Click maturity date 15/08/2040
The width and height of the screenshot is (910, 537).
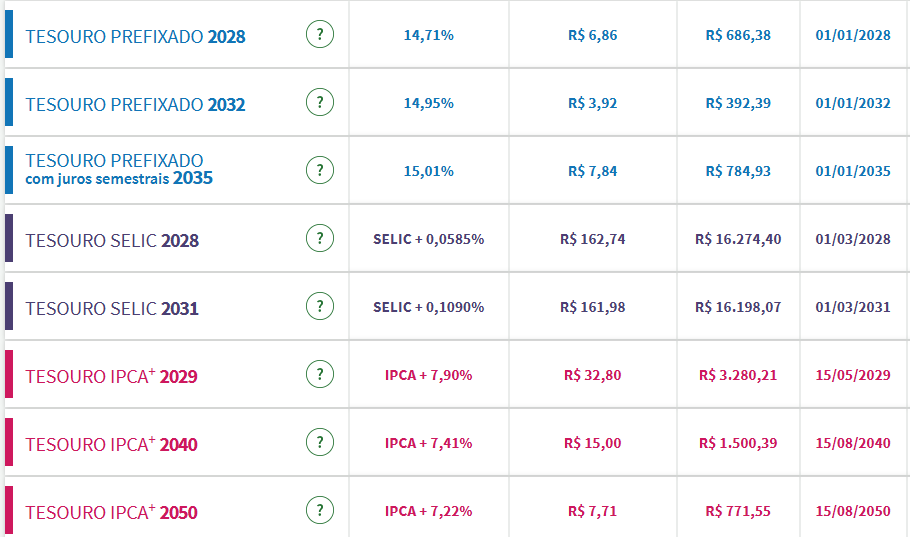pos(853,443)
